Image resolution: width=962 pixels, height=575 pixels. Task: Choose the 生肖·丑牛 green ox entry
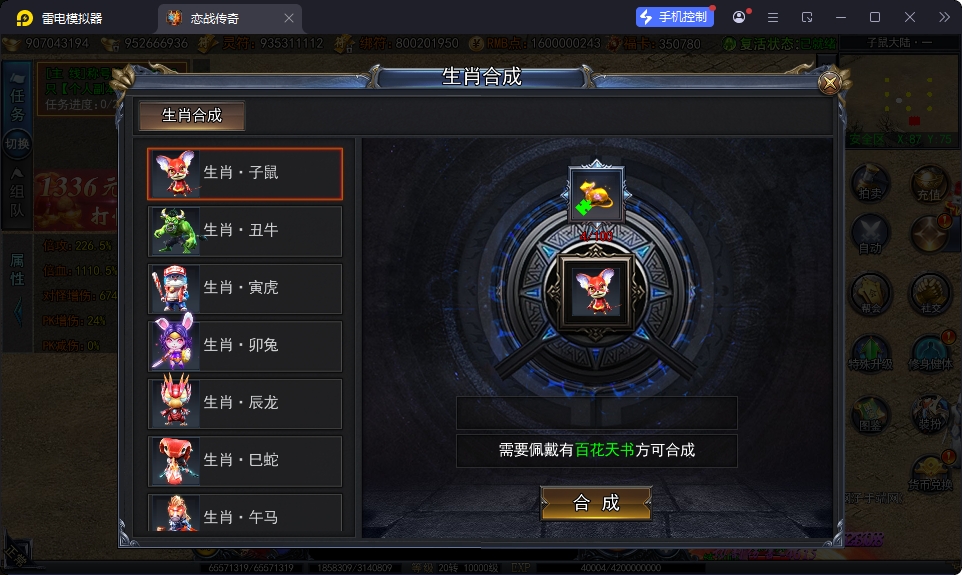pyautogui.click(x=245, y=231)
